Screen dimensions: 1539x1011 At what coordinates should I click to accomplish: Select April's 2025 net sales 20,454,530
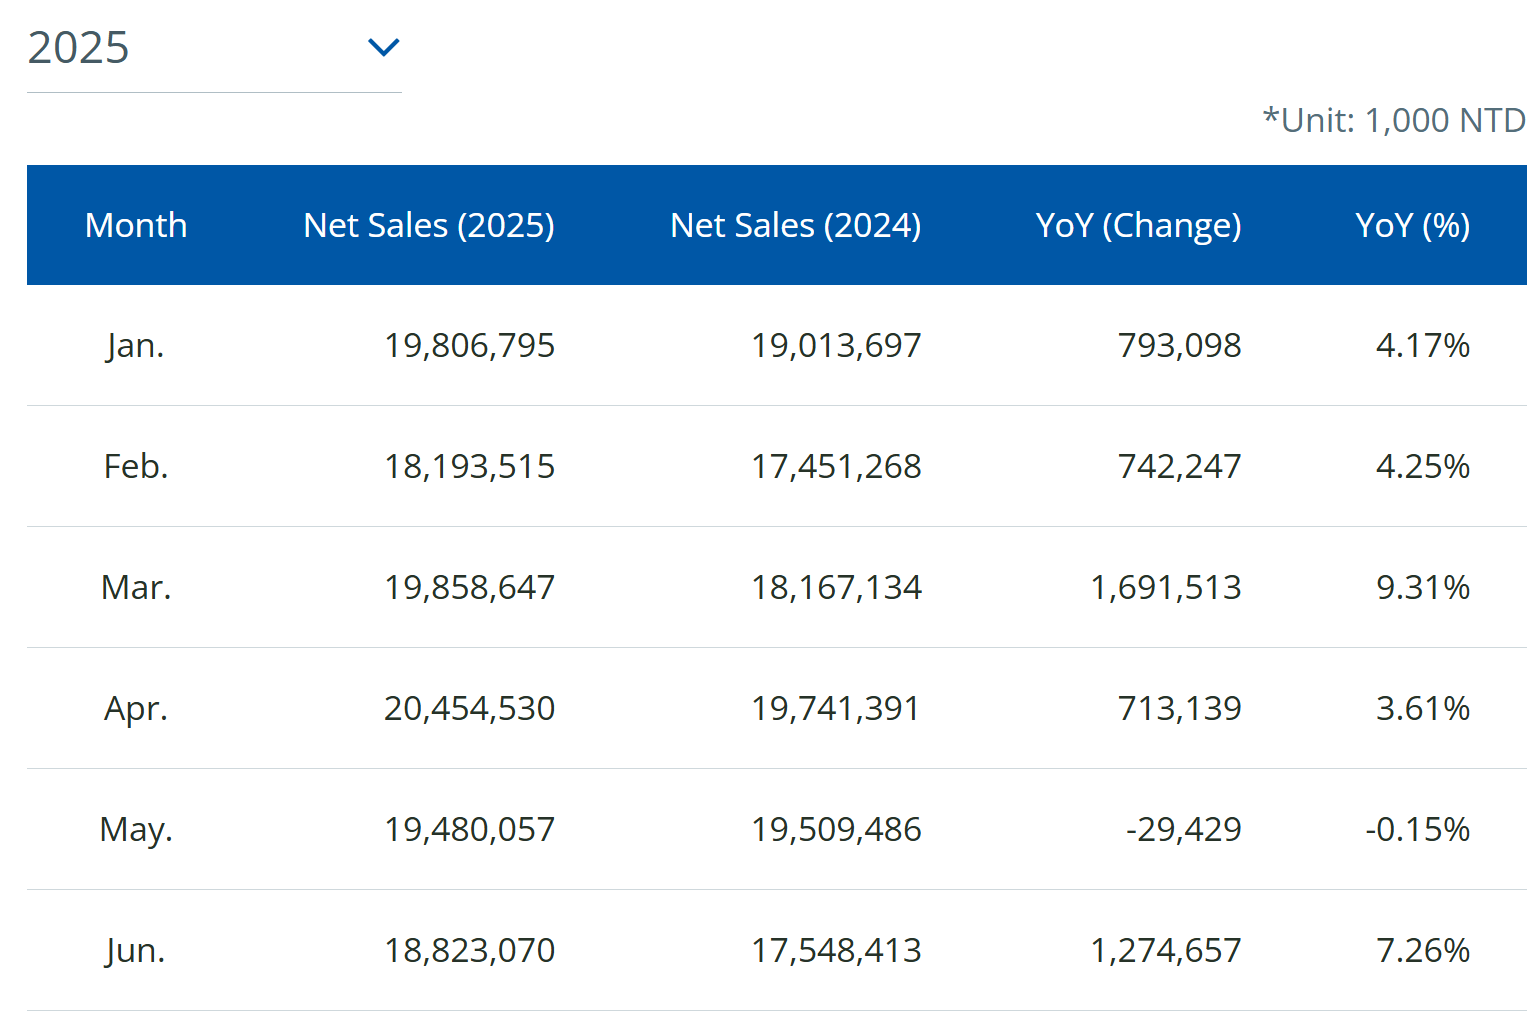[469, 708]
